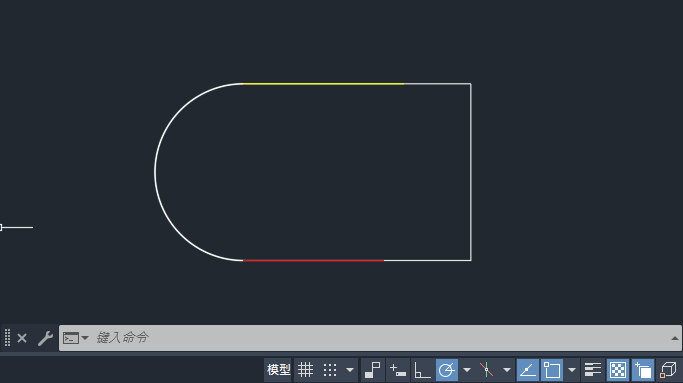
Task: Grab the command line grip handle
Action: (7, 338)
